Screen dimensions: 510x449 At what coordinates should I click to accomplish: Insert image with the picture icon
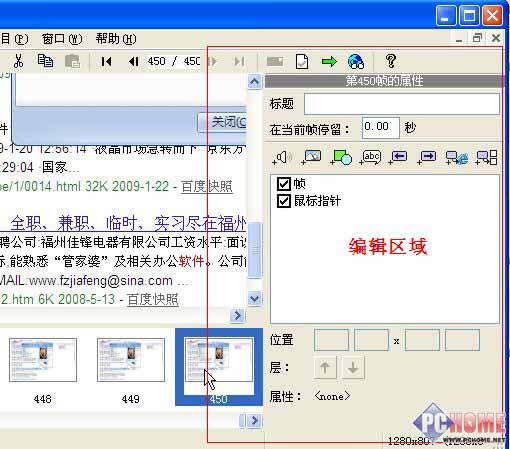click(311, 157)
